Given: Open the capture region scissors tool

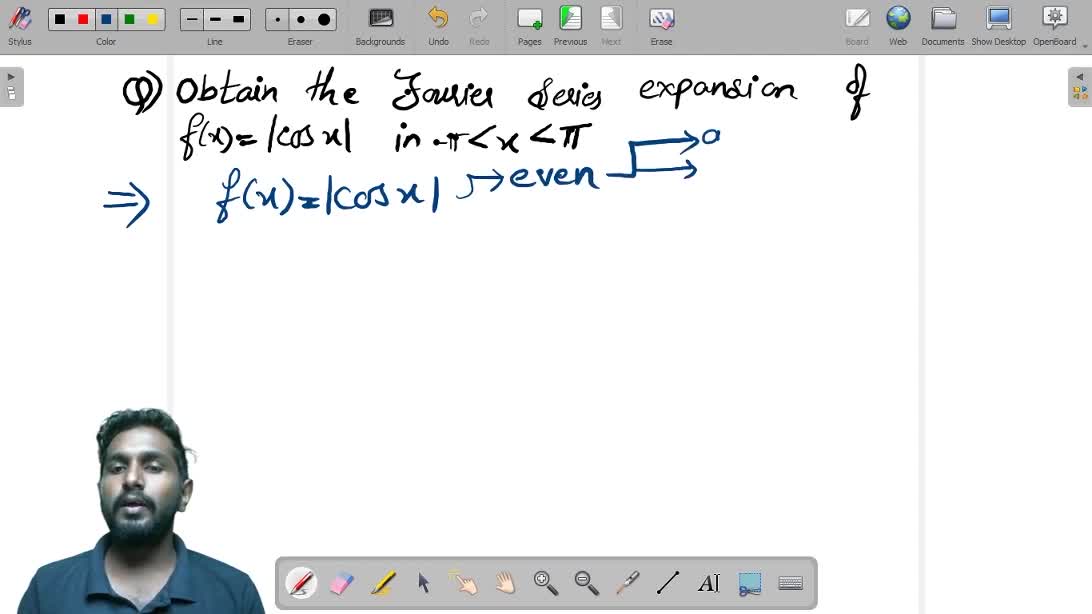Looking at the screenshot, I should (750, 583).
